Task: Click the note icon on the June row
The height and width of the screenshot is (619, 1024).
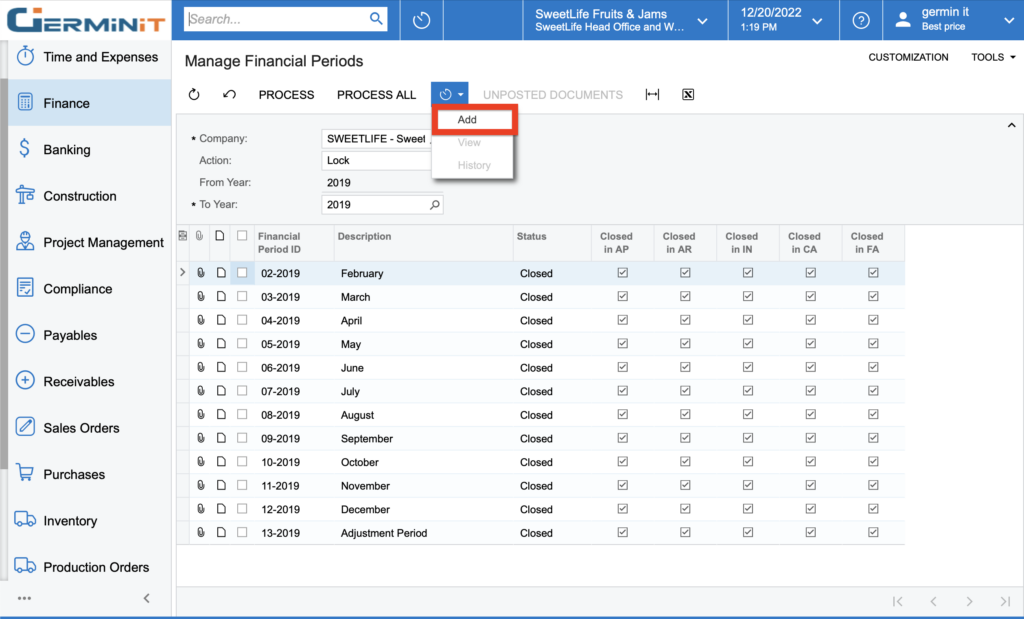Action: (x=221, y=368)
